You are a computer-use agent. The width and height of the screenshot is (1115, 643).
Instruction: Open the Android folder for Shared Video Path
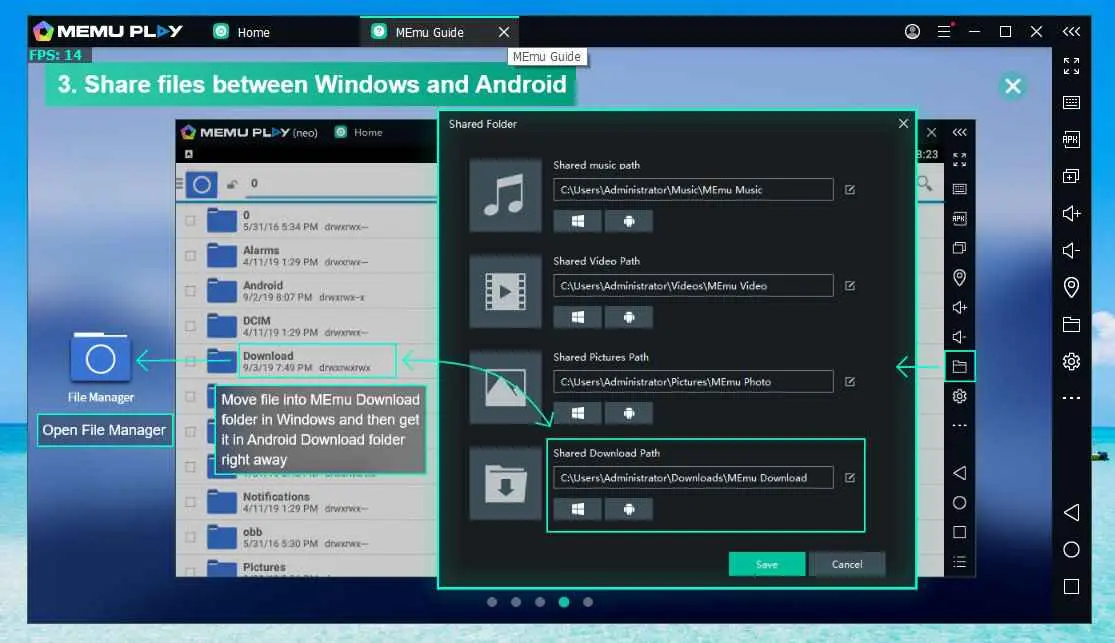(x=628, y=317)
